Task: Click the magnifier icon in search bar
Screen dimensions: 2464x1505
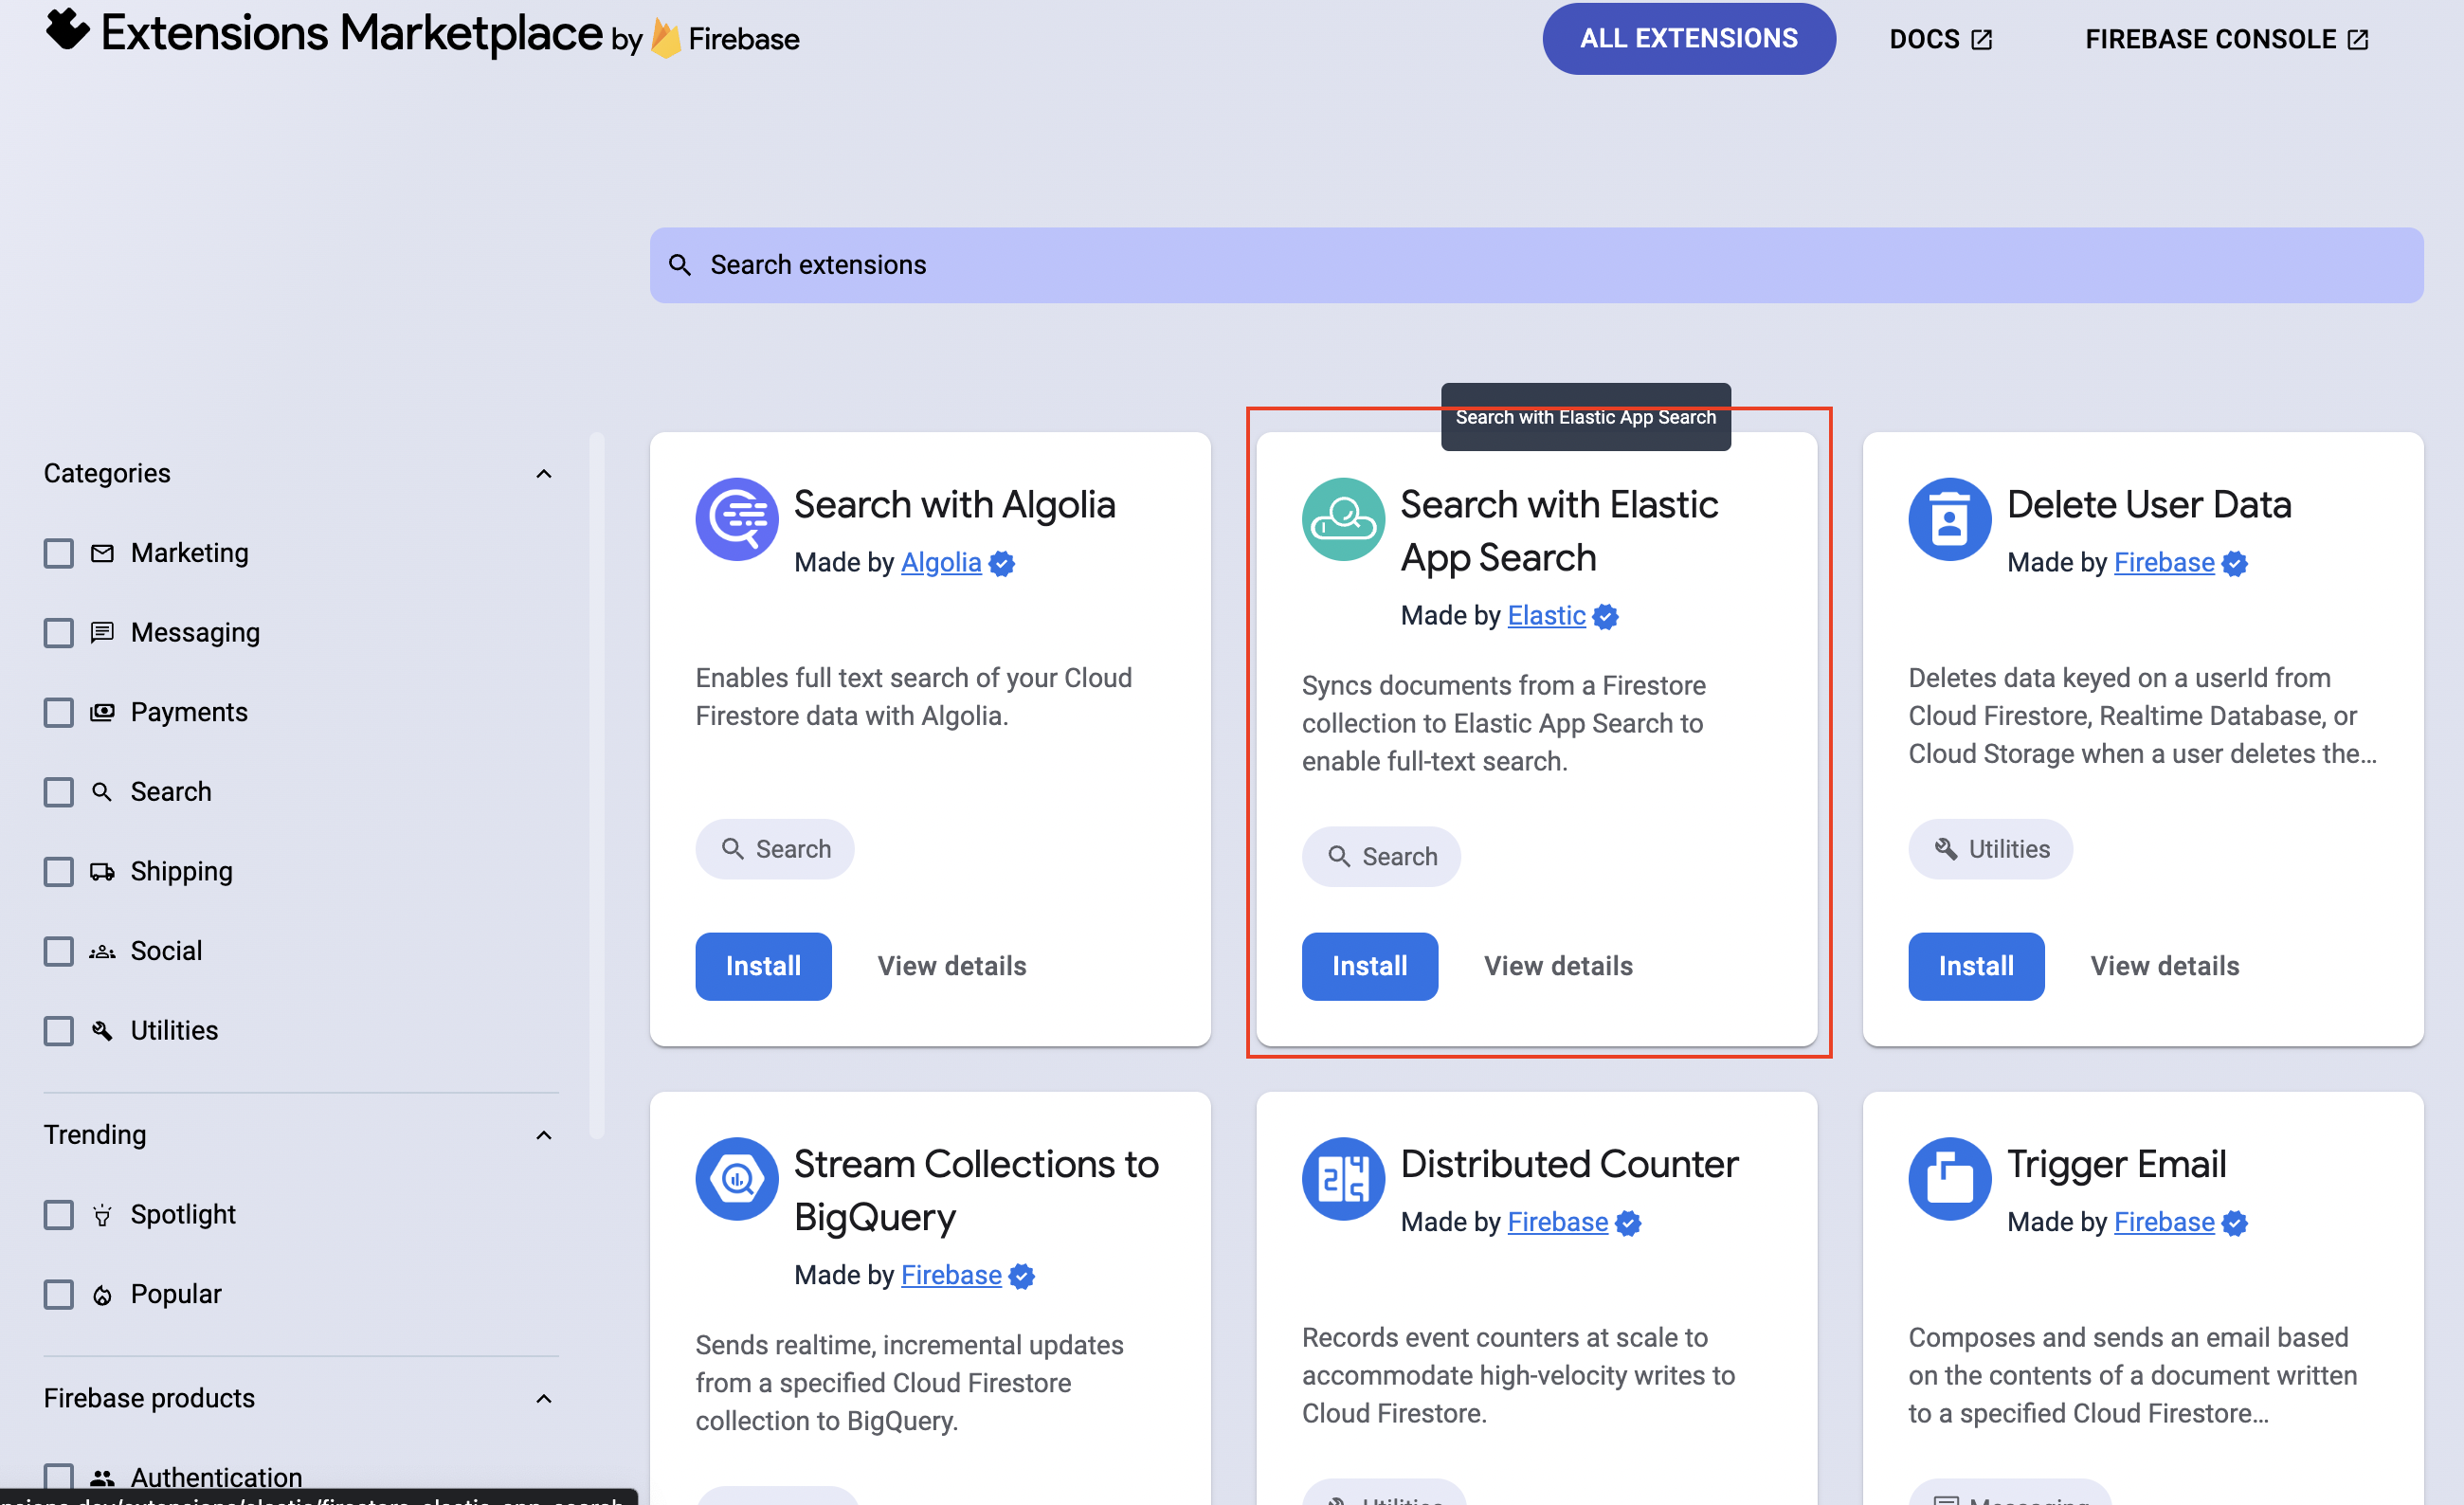Action: click(680, 265)
